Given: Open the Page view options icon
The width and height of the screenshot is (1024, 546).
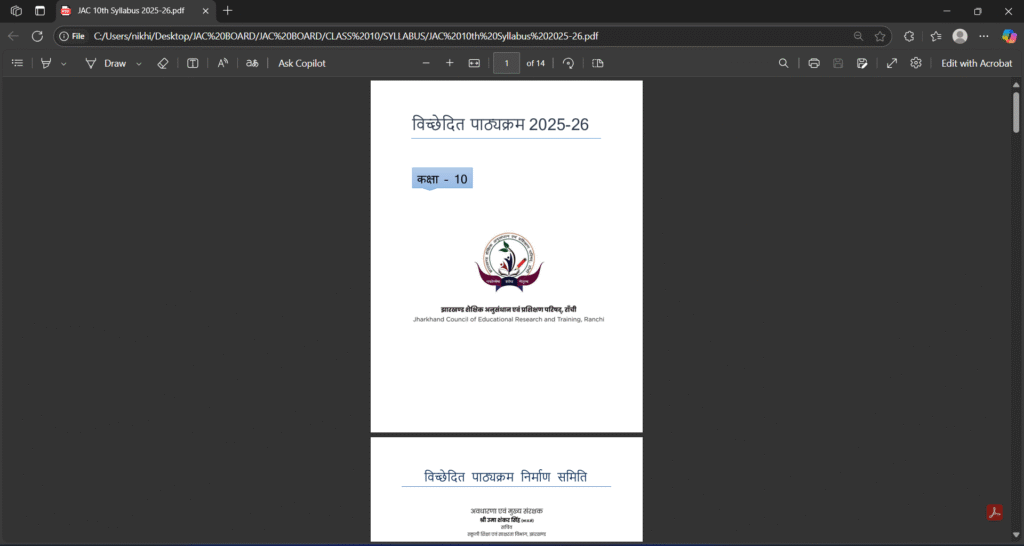Looking at the screenshot, I should [598, 63].
